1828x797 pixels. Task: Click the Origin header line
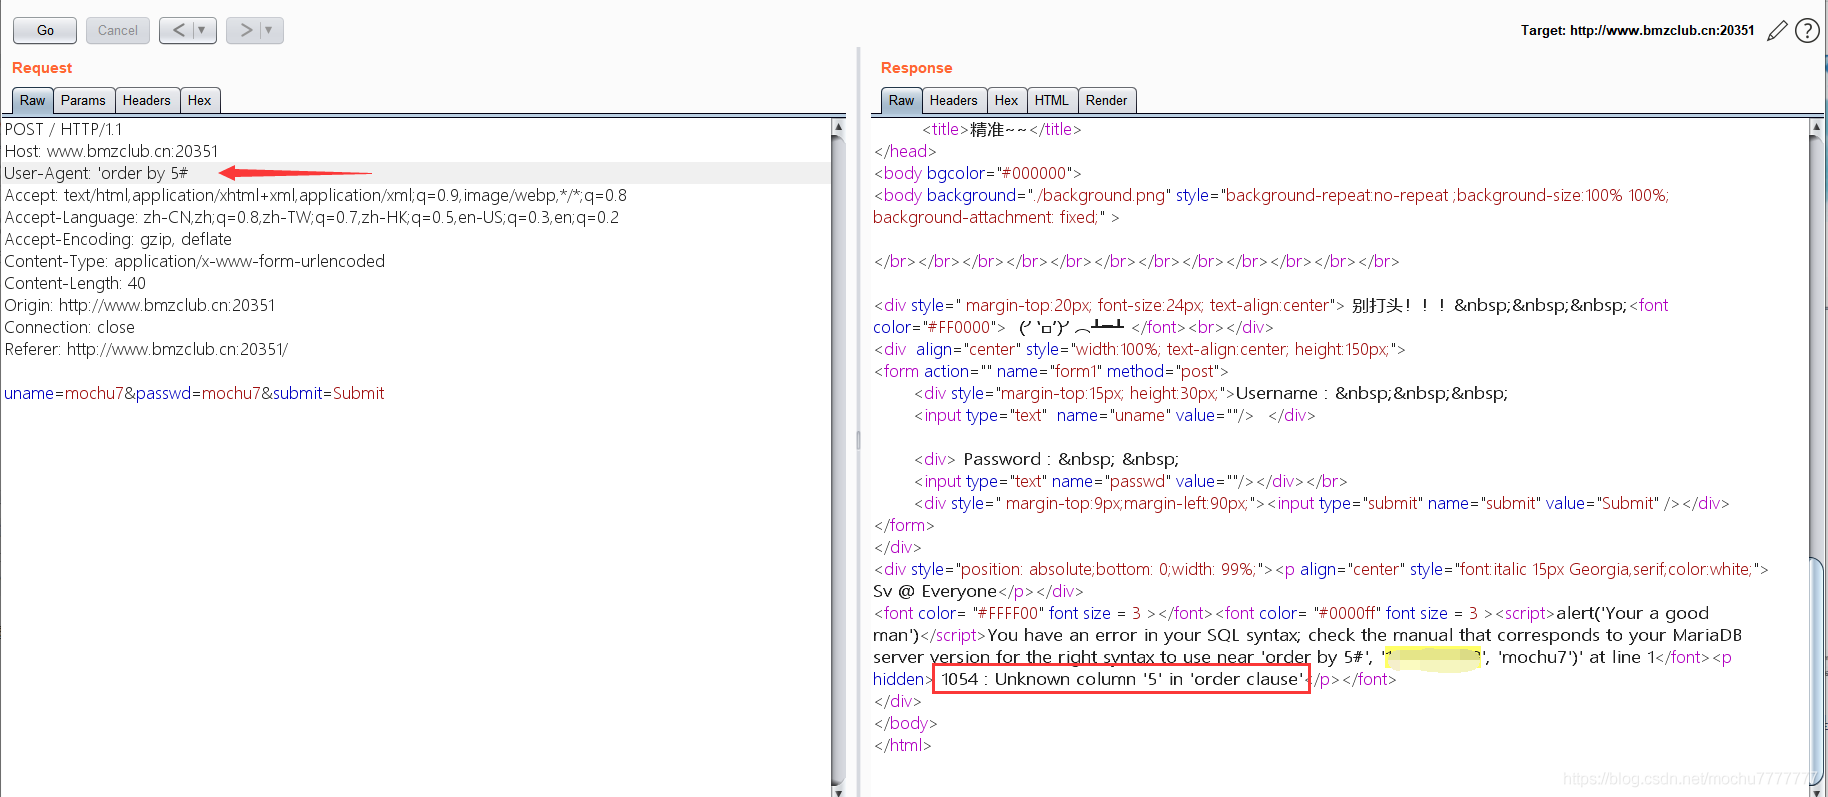(x=140, y=306)
